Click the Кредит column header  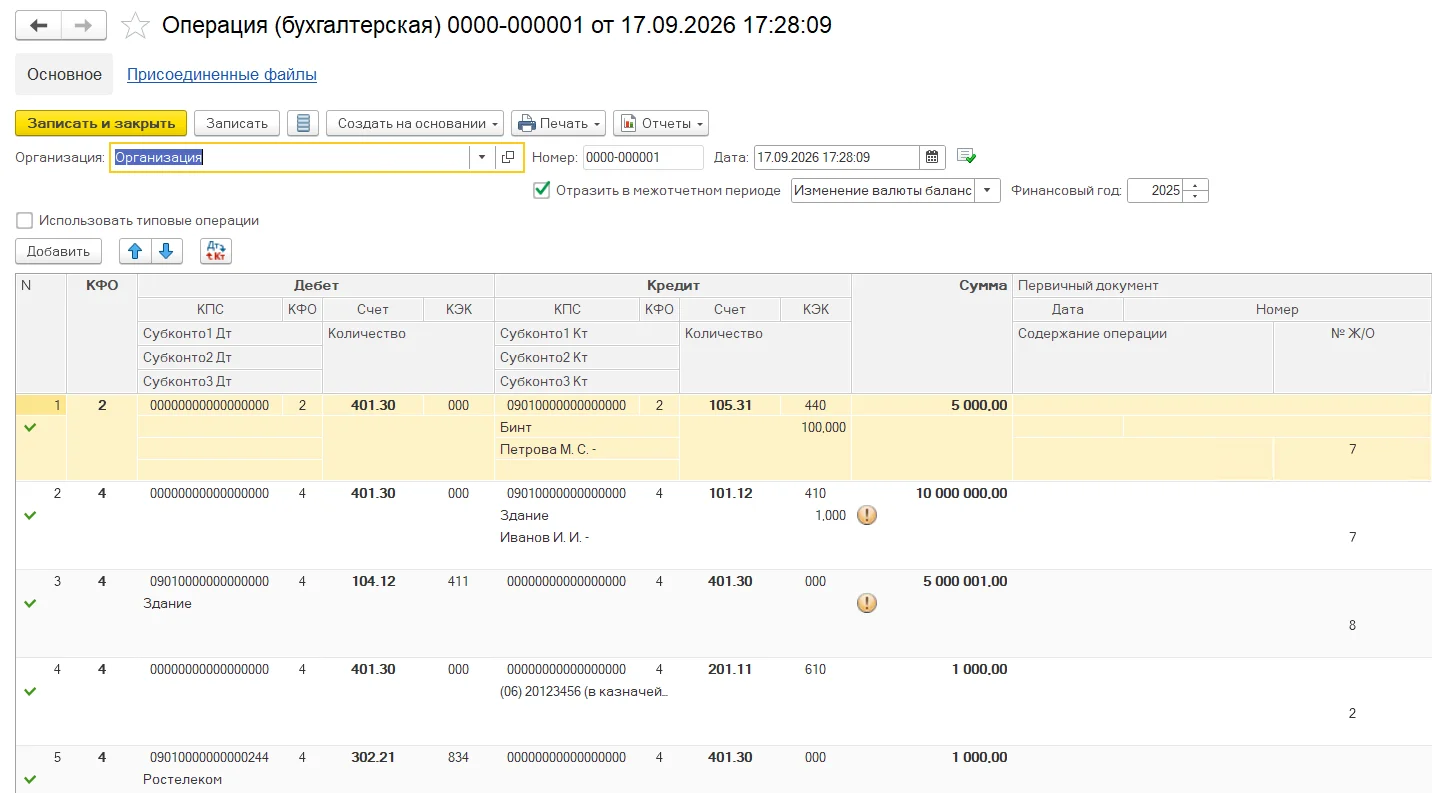pos(673,285)
